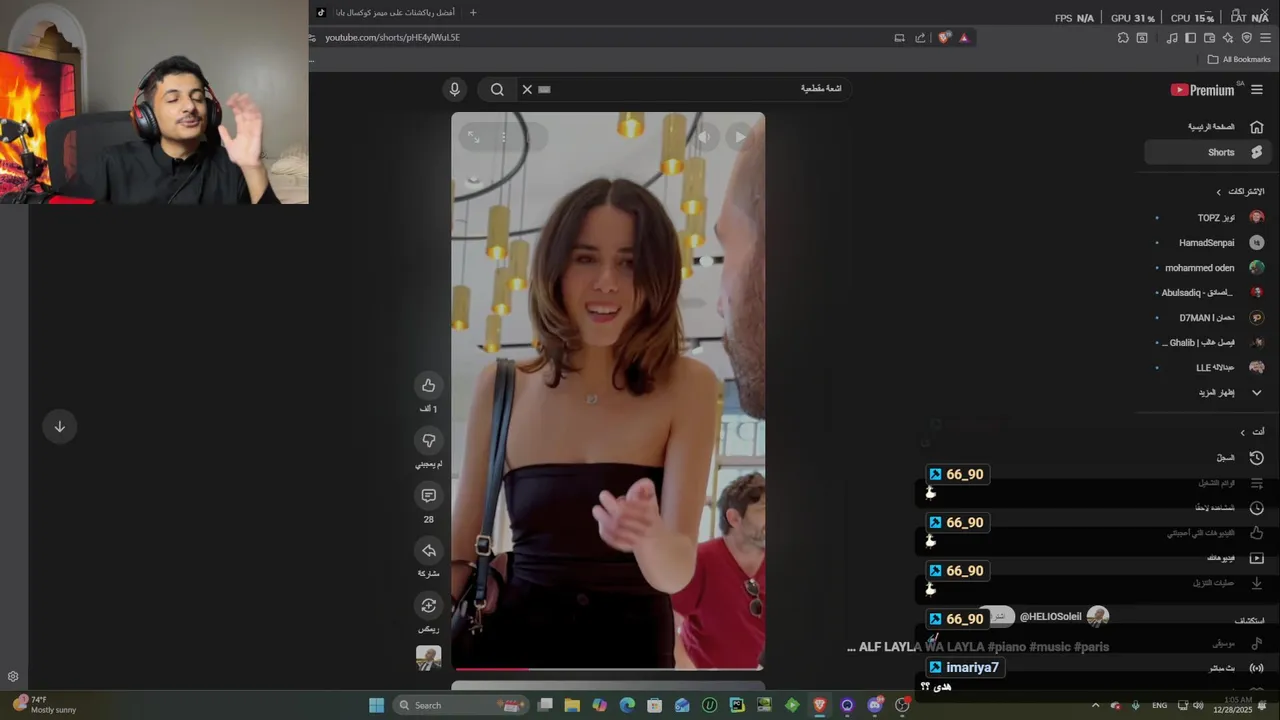
Task: Expand the Subscriptions section header
Action: [1240, 191]
